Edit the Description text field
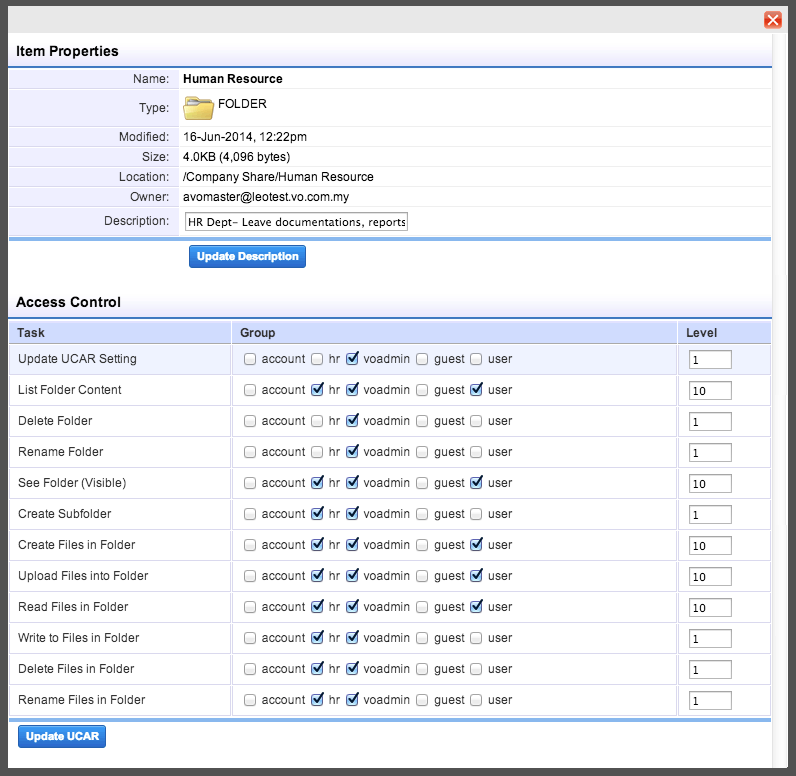796x776 pixels. [x=296, y=222]
